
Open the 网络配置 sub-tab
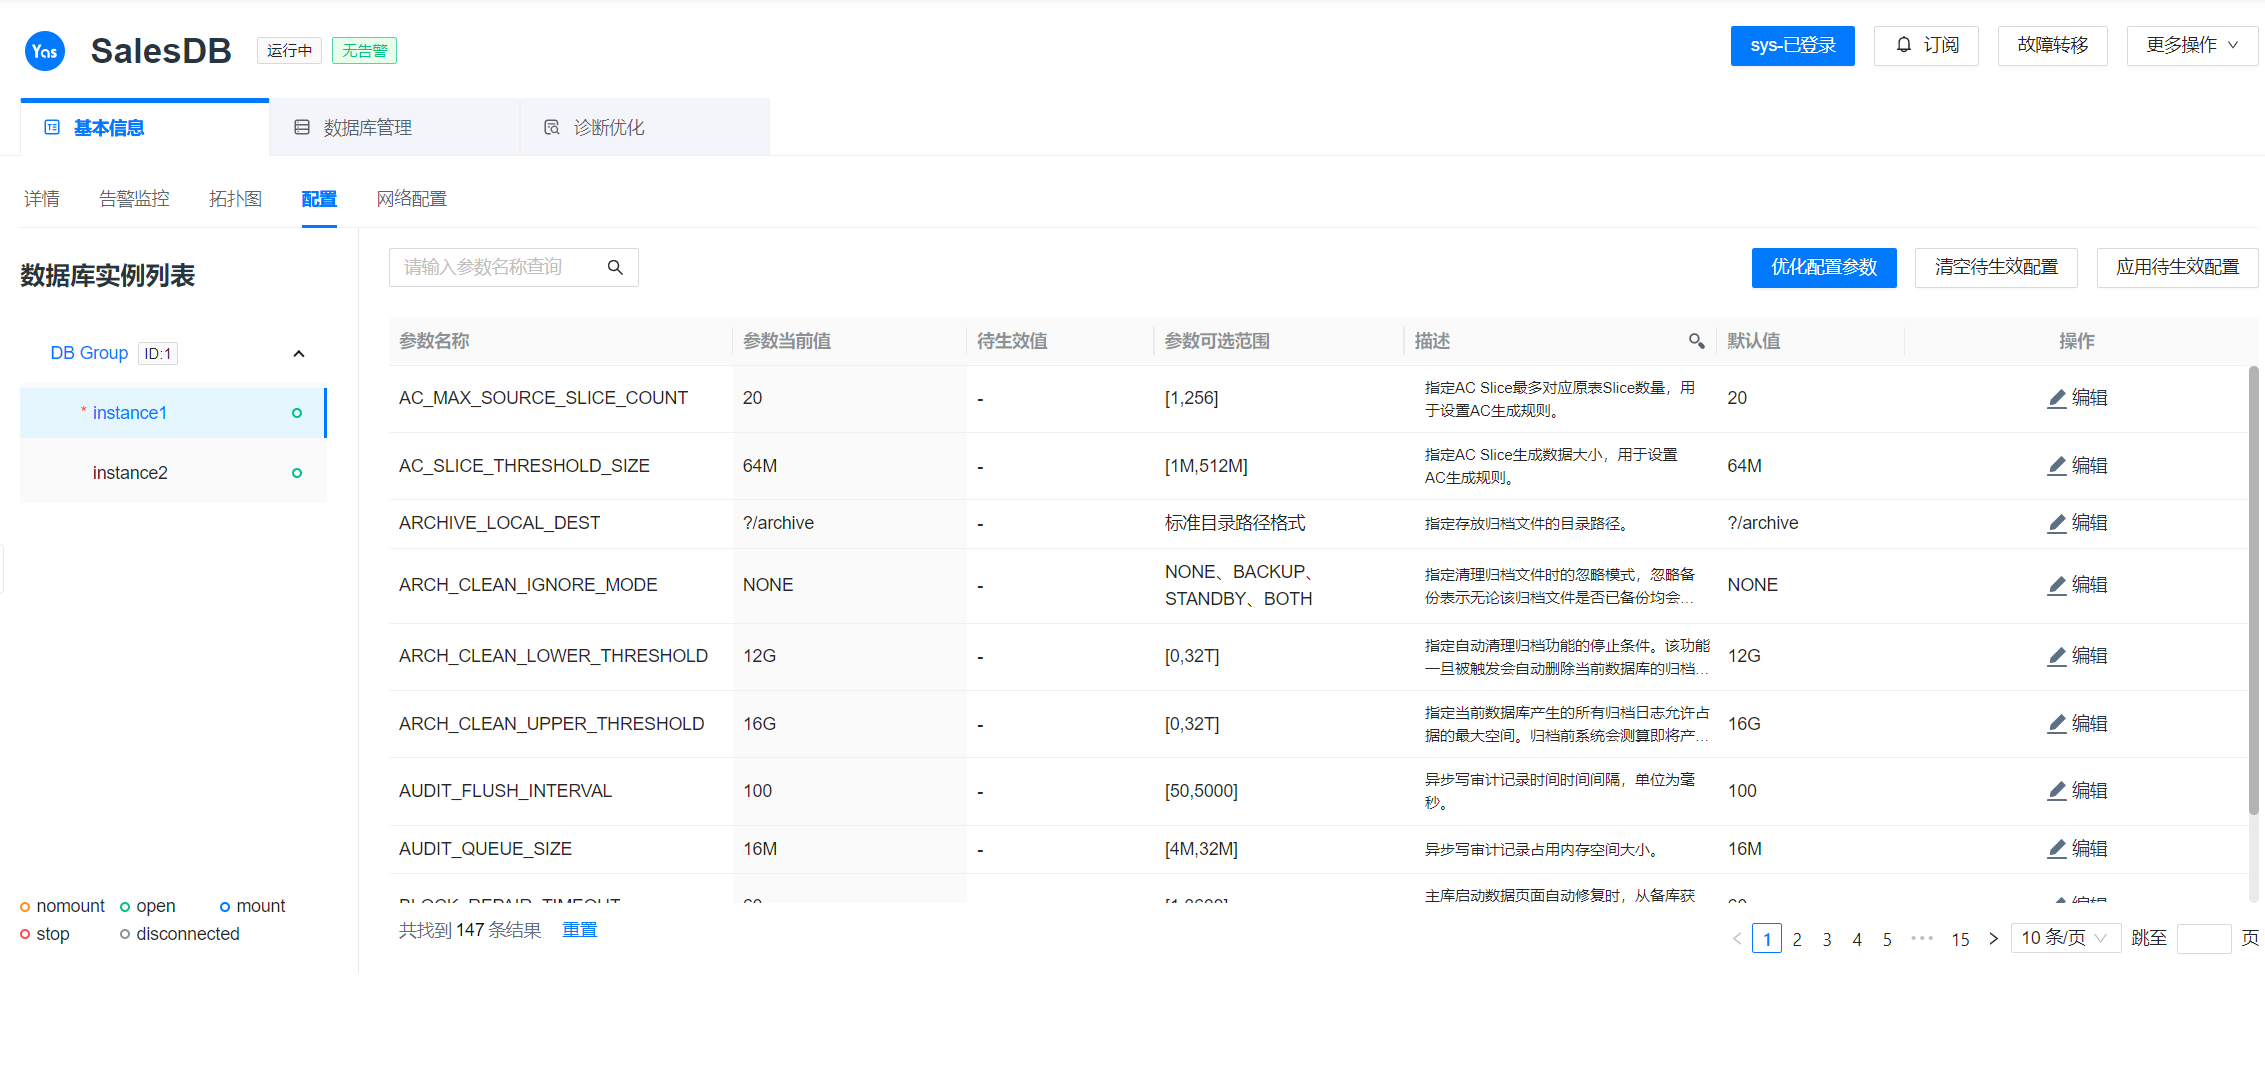(x=411, y=198)
